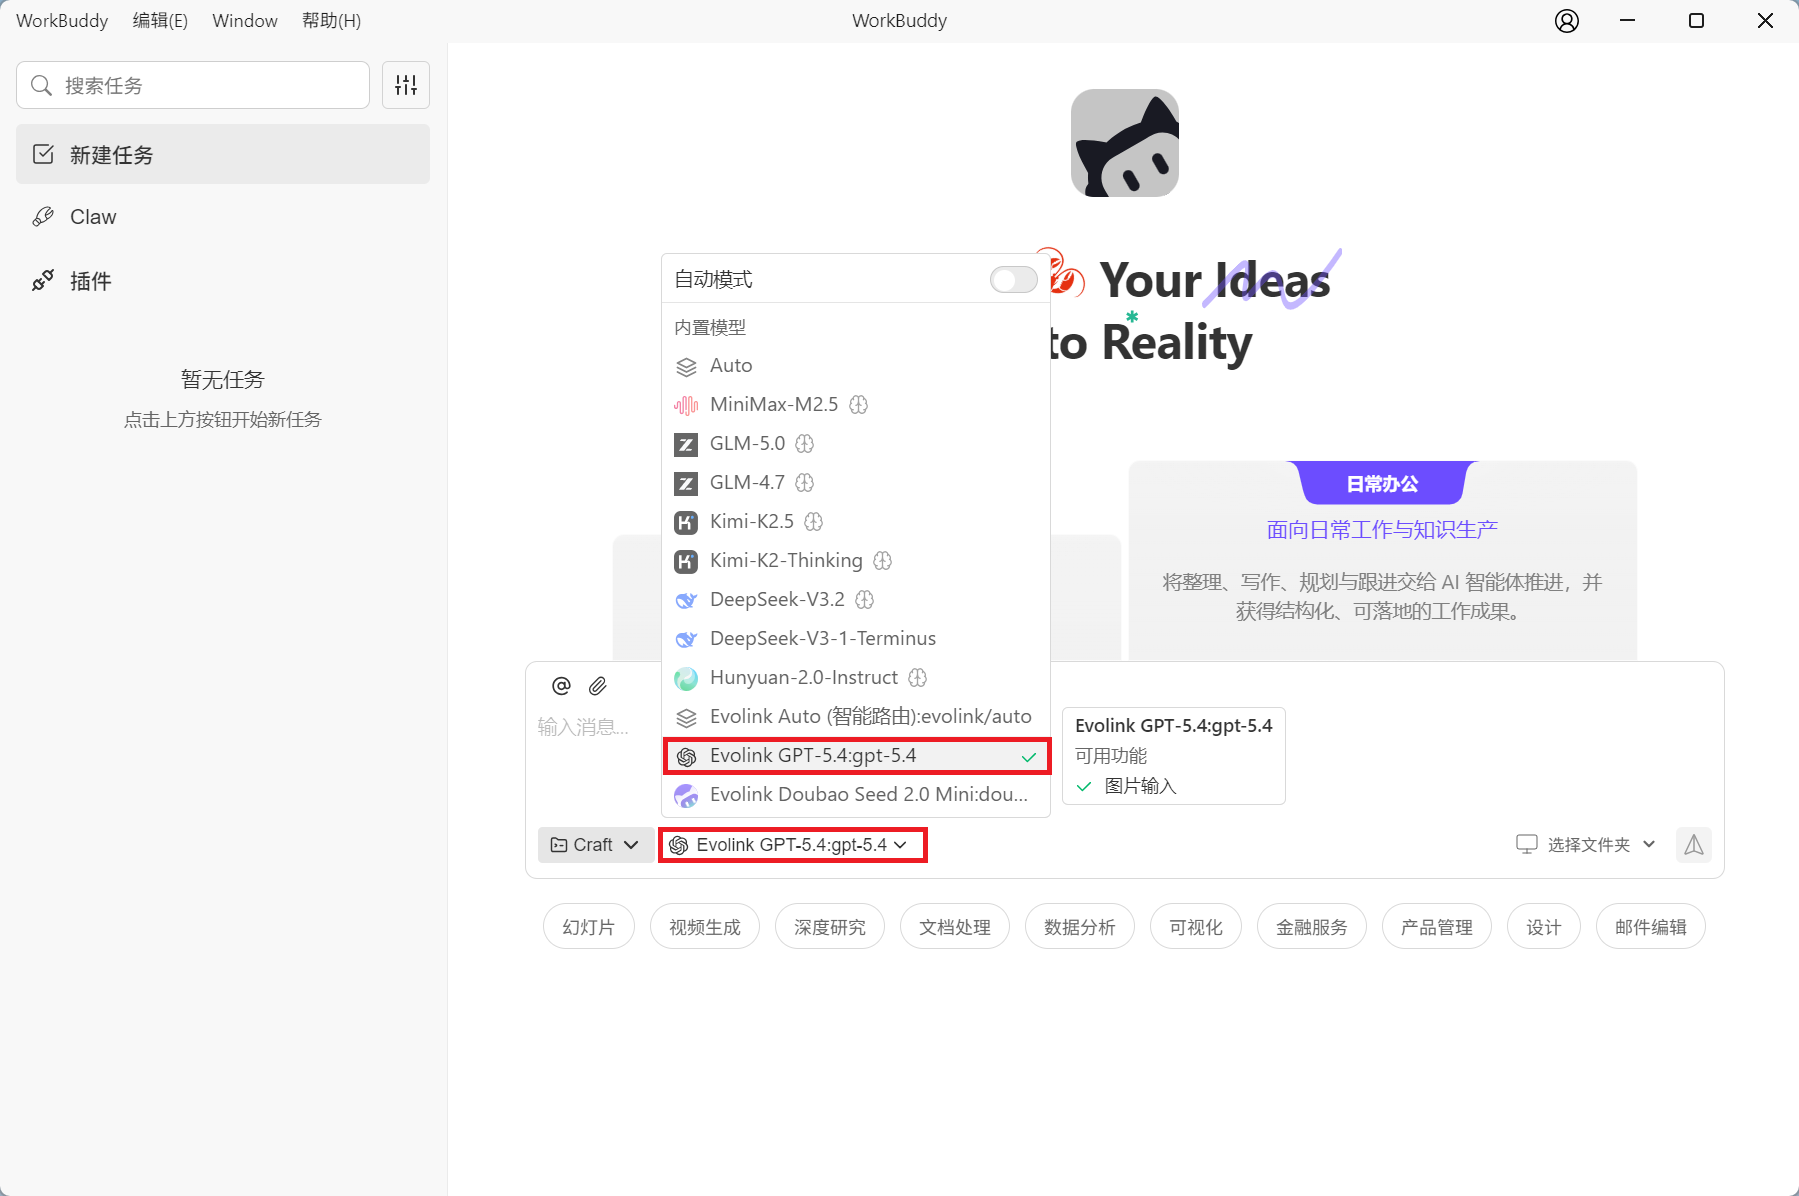The width and height of the screenshot is (1799, 1196).
Task: Click the 新建任务 button
Action: pos(223,154)
